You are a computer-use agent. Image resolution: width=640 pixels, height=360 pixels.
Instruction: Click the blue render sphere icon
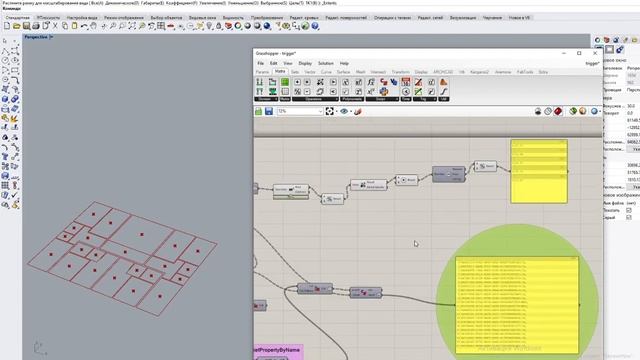pyautogui.click(x=267, y=26)
